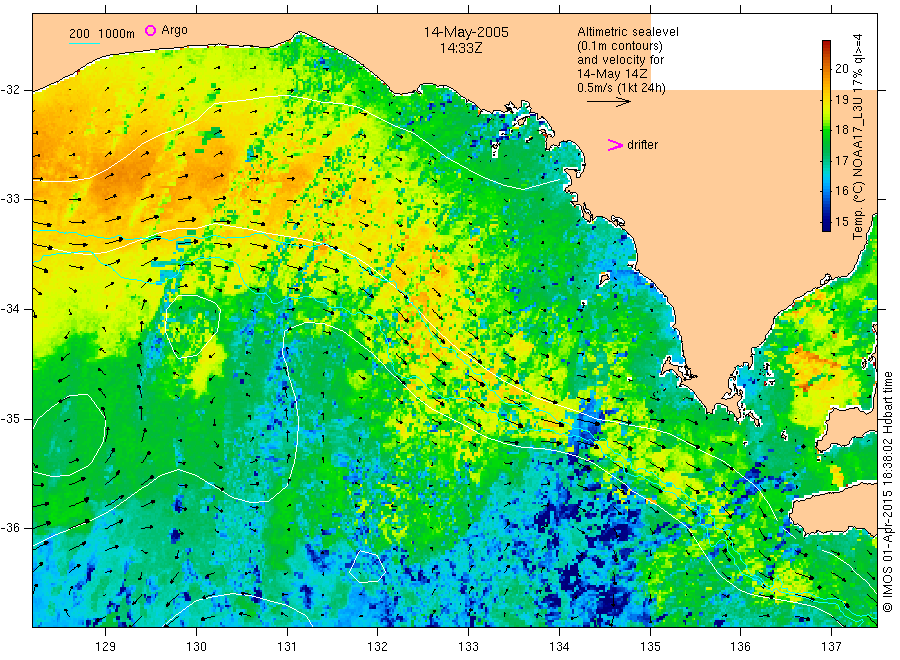Click the 'Argo' legend label
The height and width of the screenshot is (660, 900).
click(x=174, y=30)
